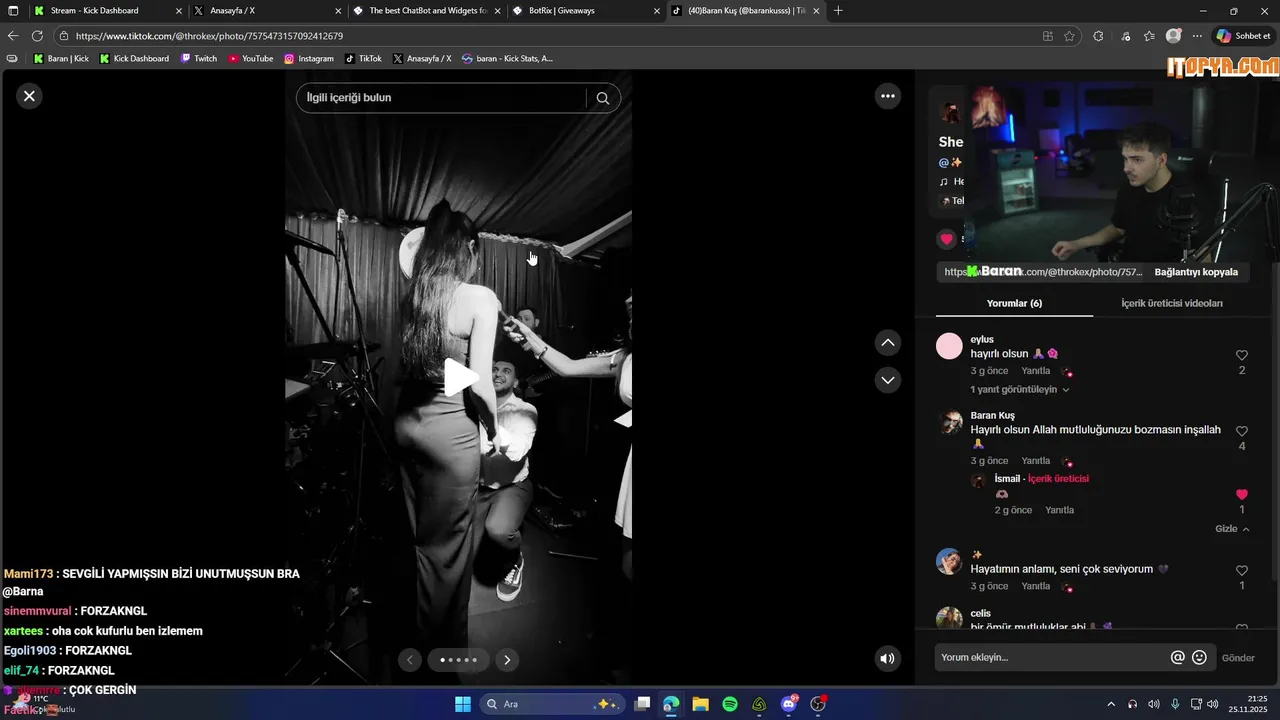Viewport: 1280px width, 720px height.
Task: Open Sohbet et Copilot button
Action: [x=1243, y=36]
